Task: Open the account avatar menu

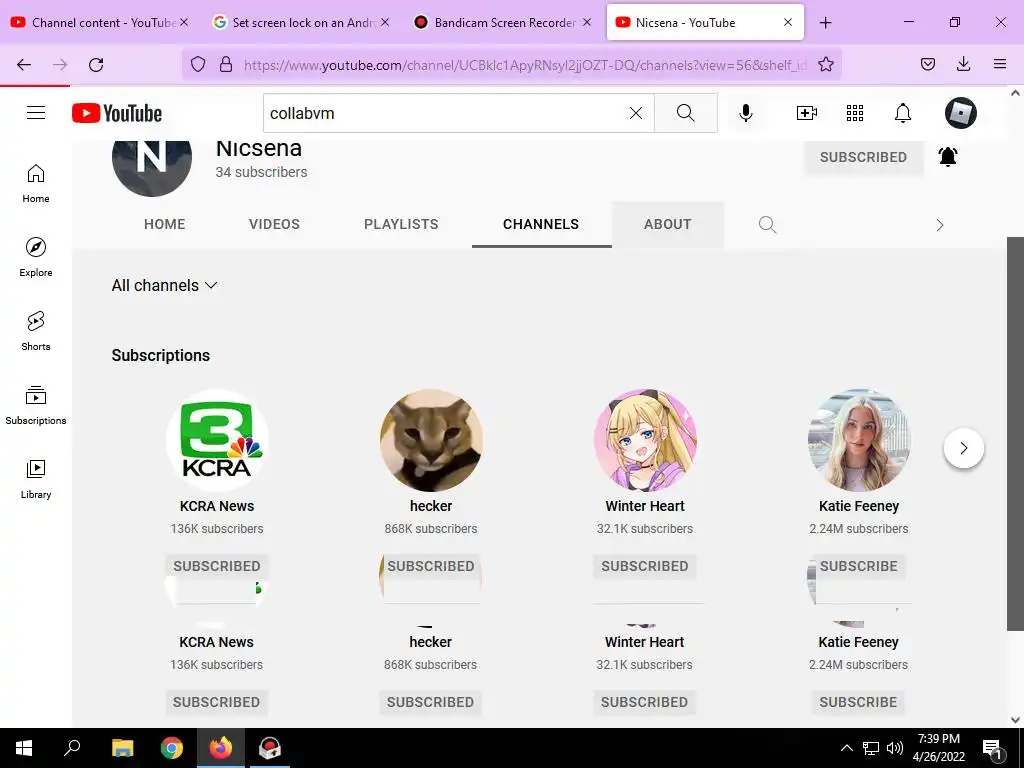Action: click(x=961, y=113)
